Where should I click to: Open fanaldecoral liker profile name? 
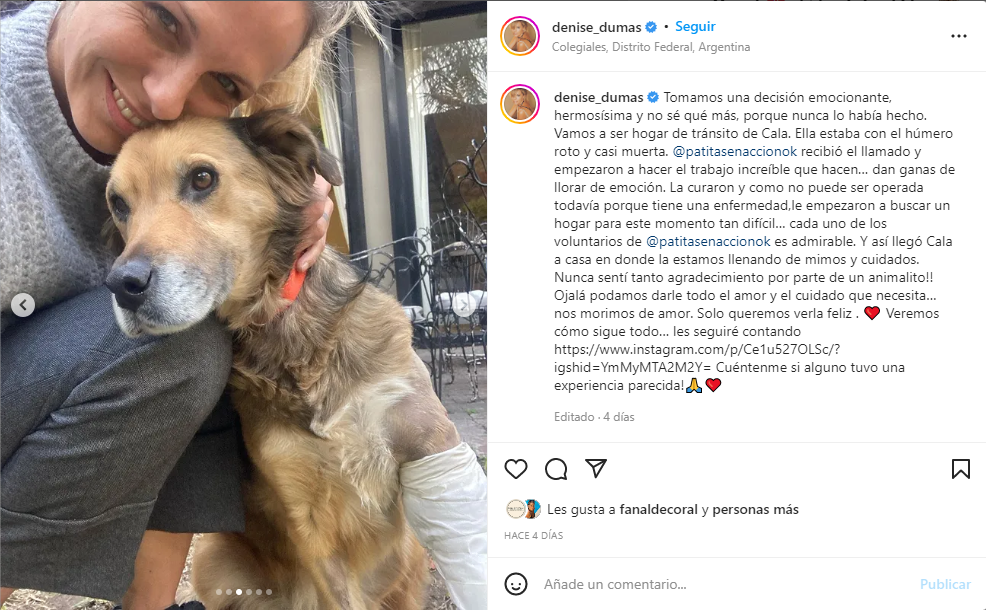(658, 509)
